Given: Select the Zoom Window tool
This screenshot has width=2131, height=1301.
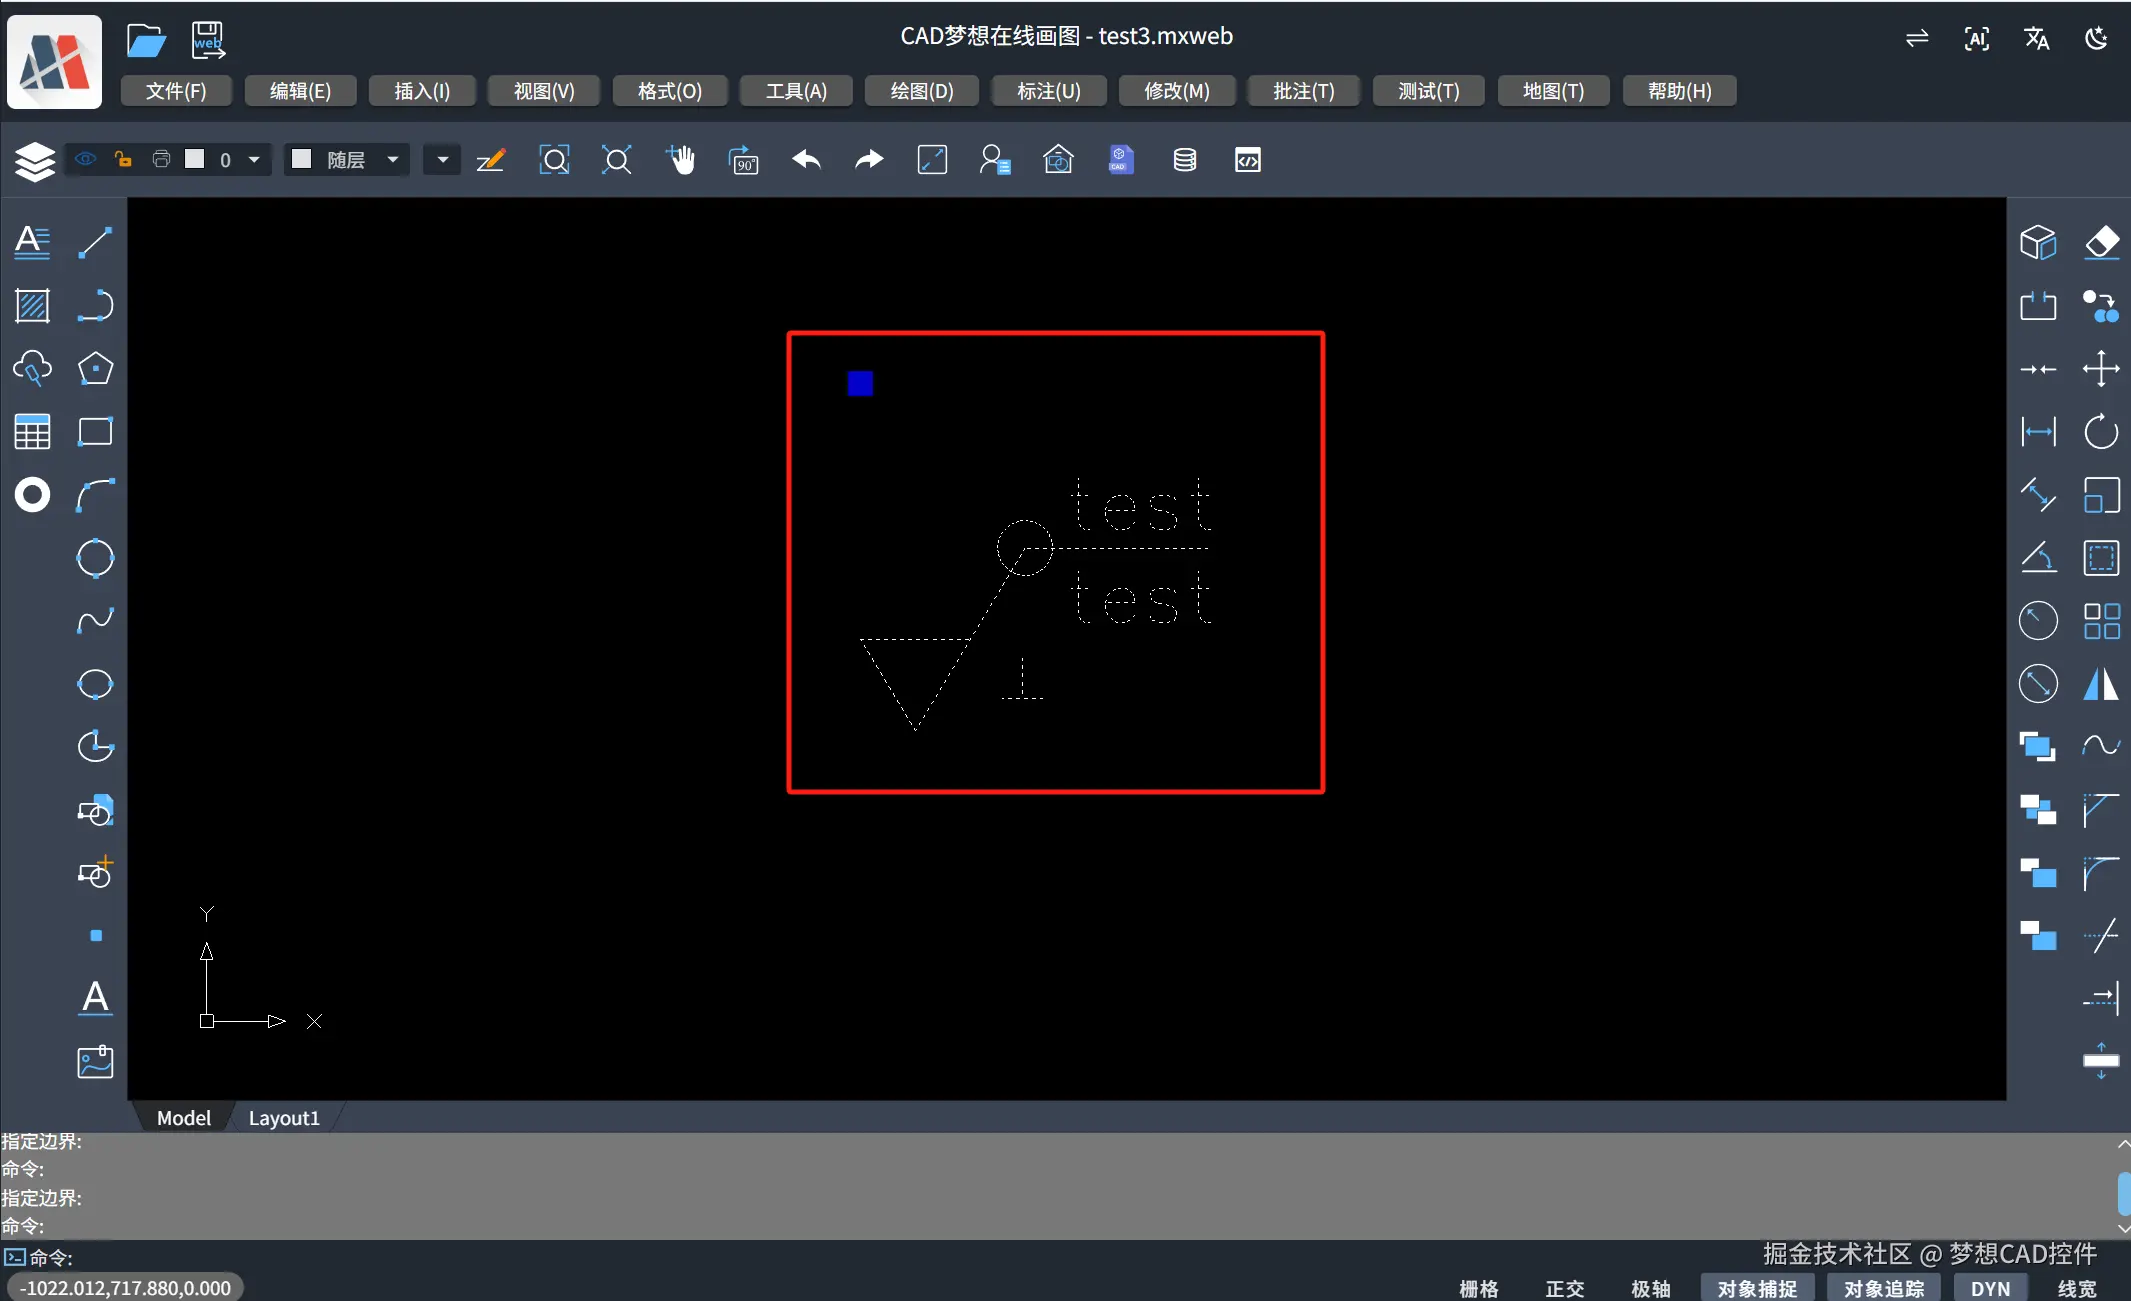Looking at the screenshot, I should coord(554,160).
